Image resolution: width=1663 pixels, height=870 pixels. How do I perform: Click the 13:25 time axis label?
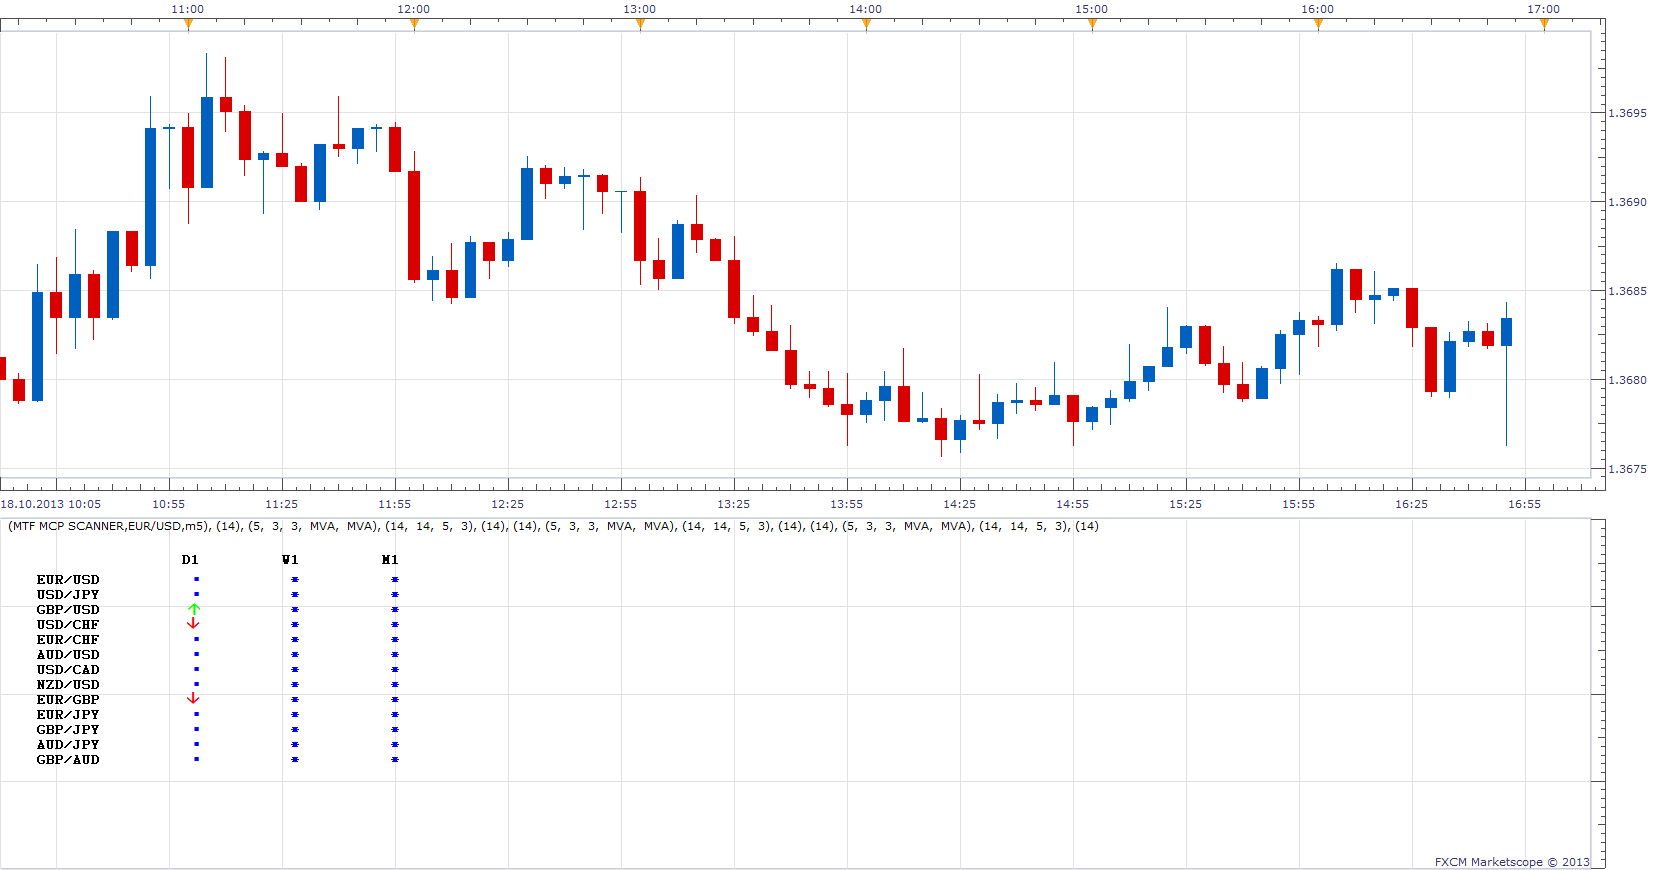734,504
